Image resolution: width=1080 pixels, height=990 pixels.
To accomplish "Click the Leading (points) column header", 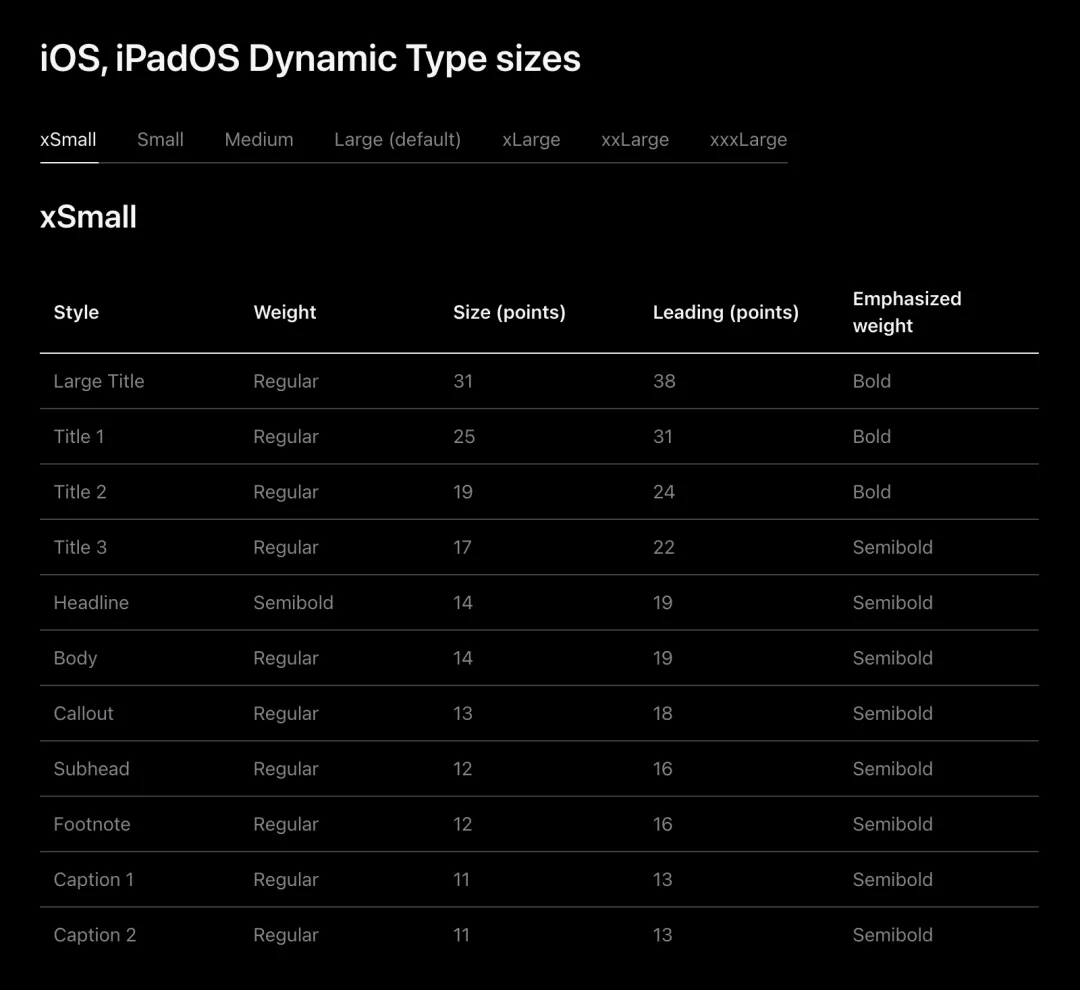I will 725,312.
